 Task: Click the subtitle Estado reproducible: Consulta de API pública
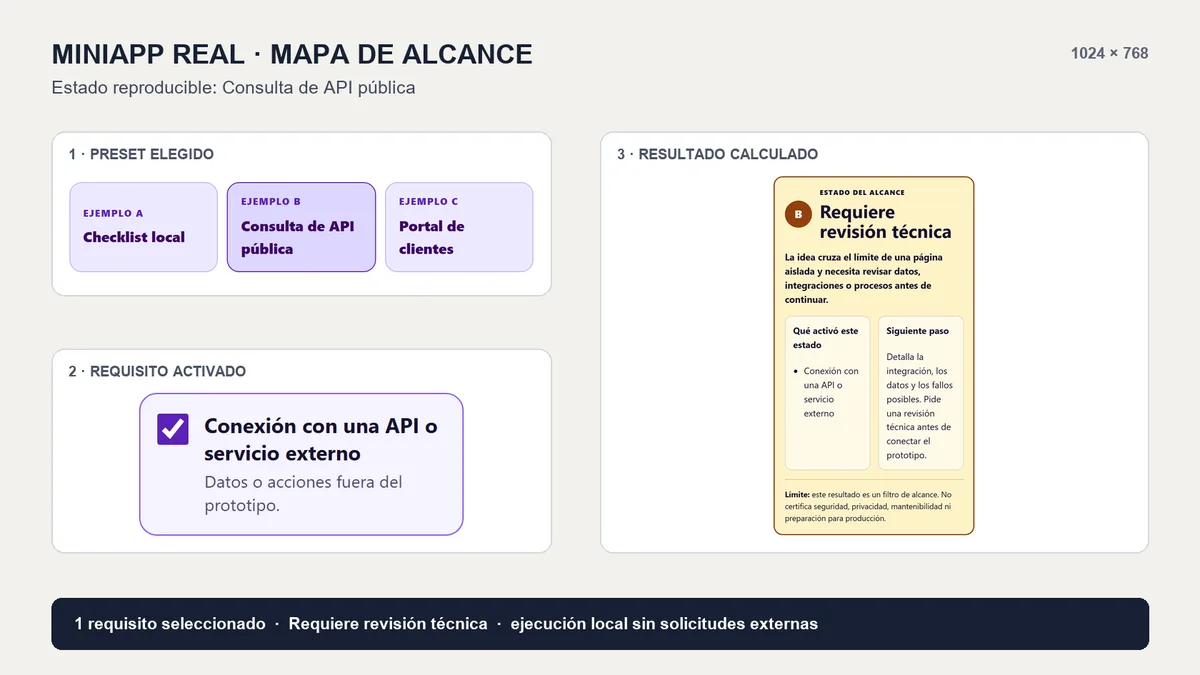(233, 88)
